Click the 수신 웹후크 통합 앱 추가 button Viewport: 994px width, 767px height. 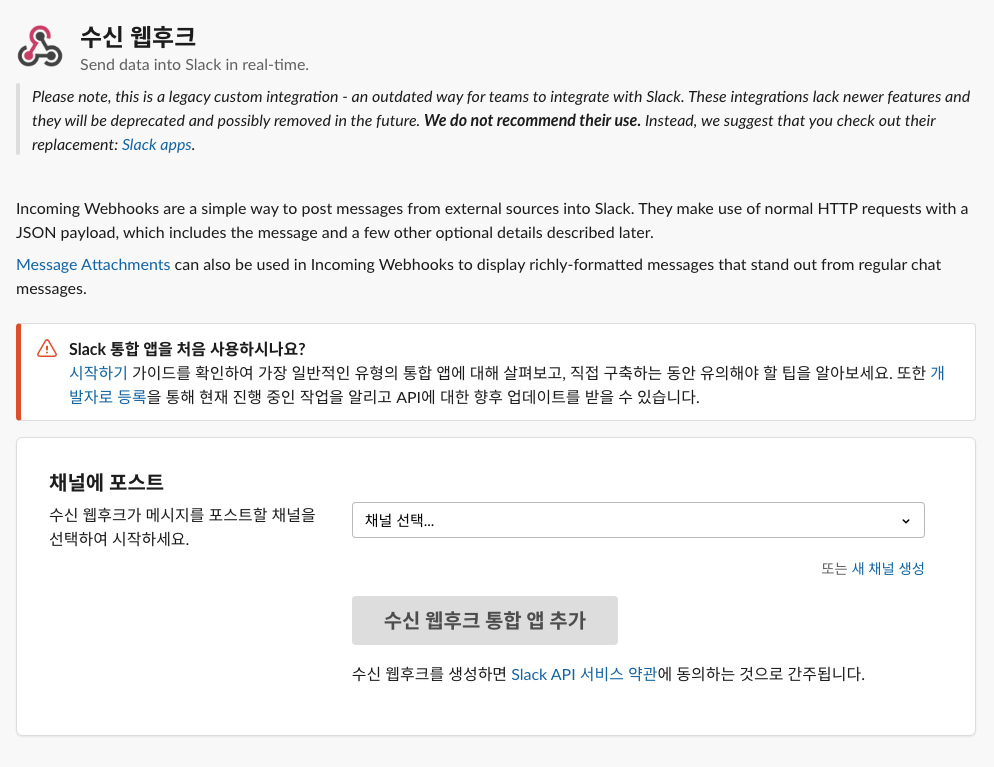coord(485,620)
